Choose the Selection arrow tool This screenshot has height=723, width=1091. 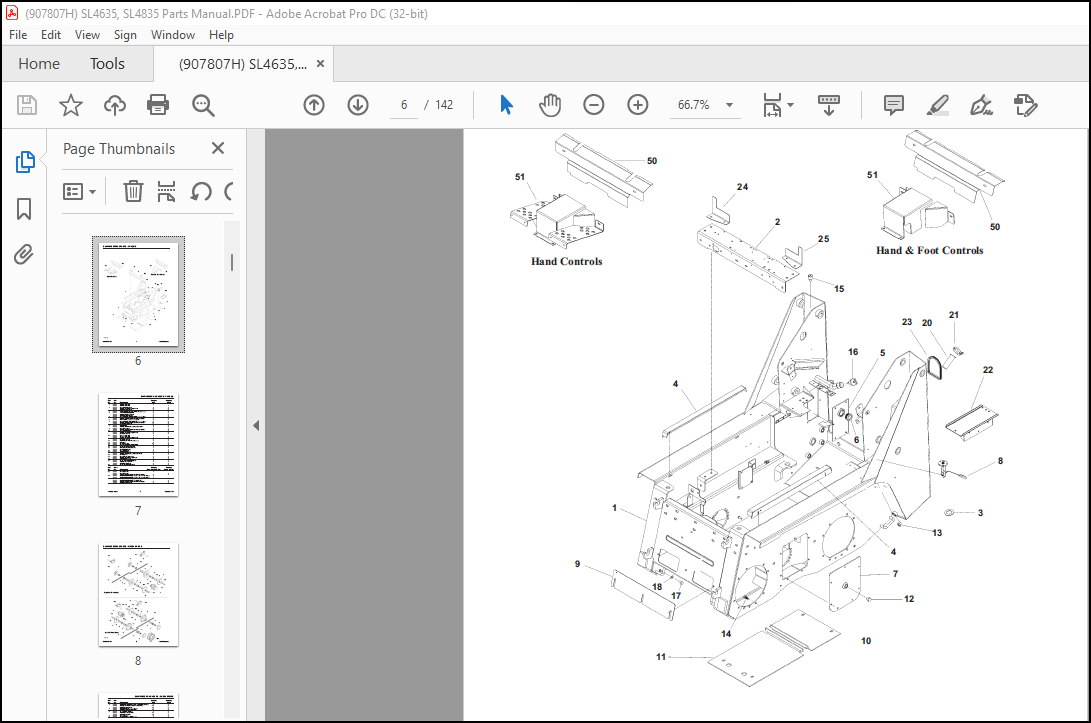click(x=506, y=105)
